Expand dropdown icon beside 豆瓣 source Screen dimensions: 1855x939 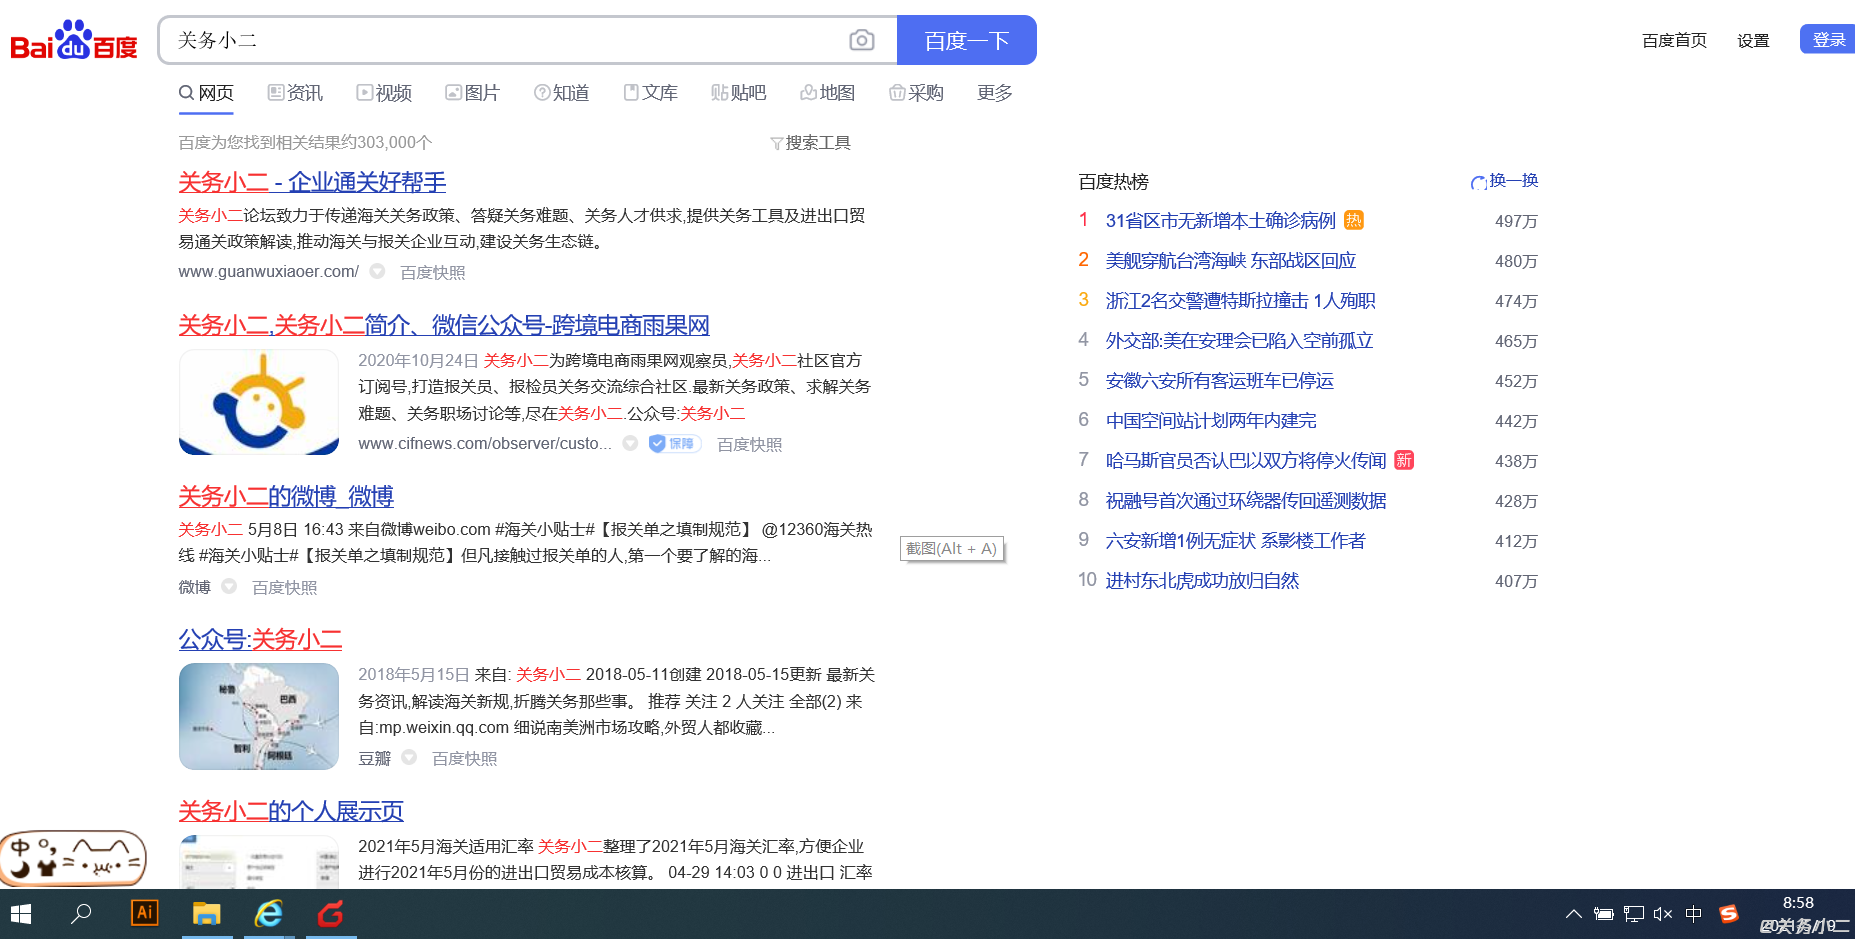coord(409,757)
